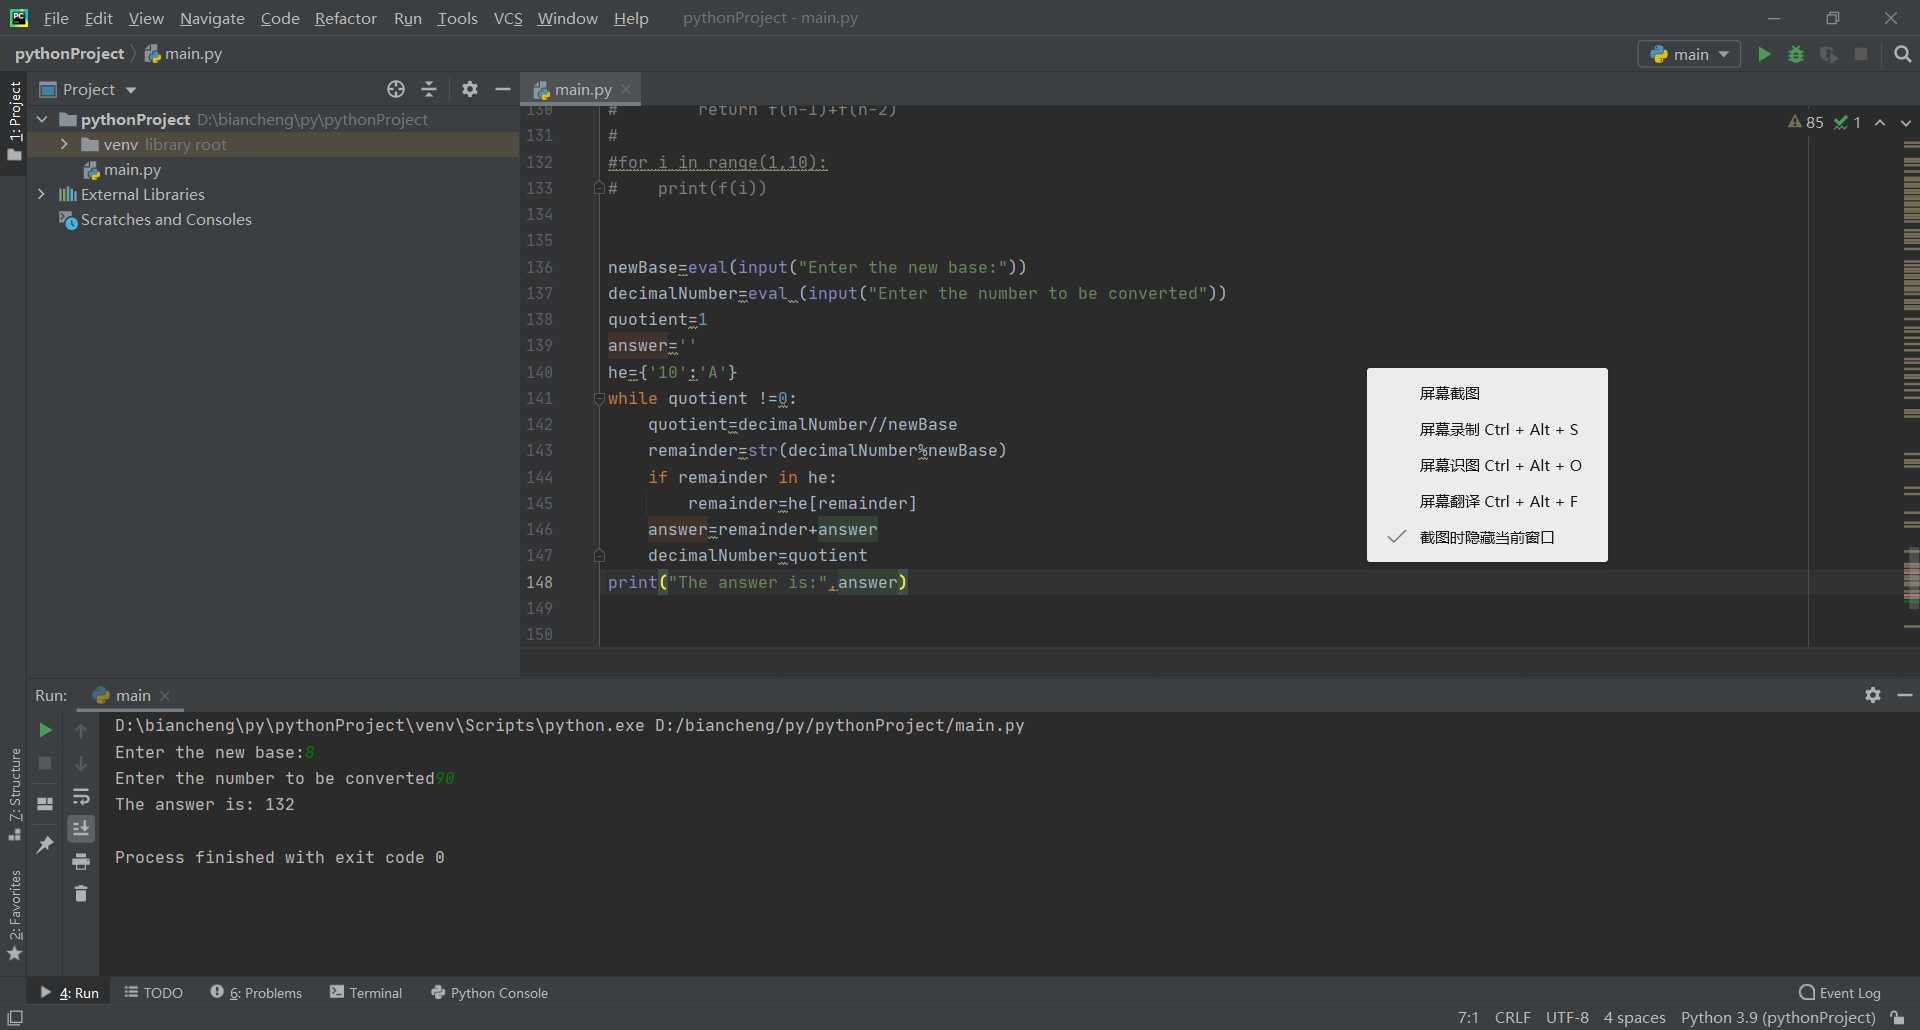Start debugging with the bug icon
Image resolution: width=1920 pixels, height=1030 pixels.
(x=1796, y=54)
